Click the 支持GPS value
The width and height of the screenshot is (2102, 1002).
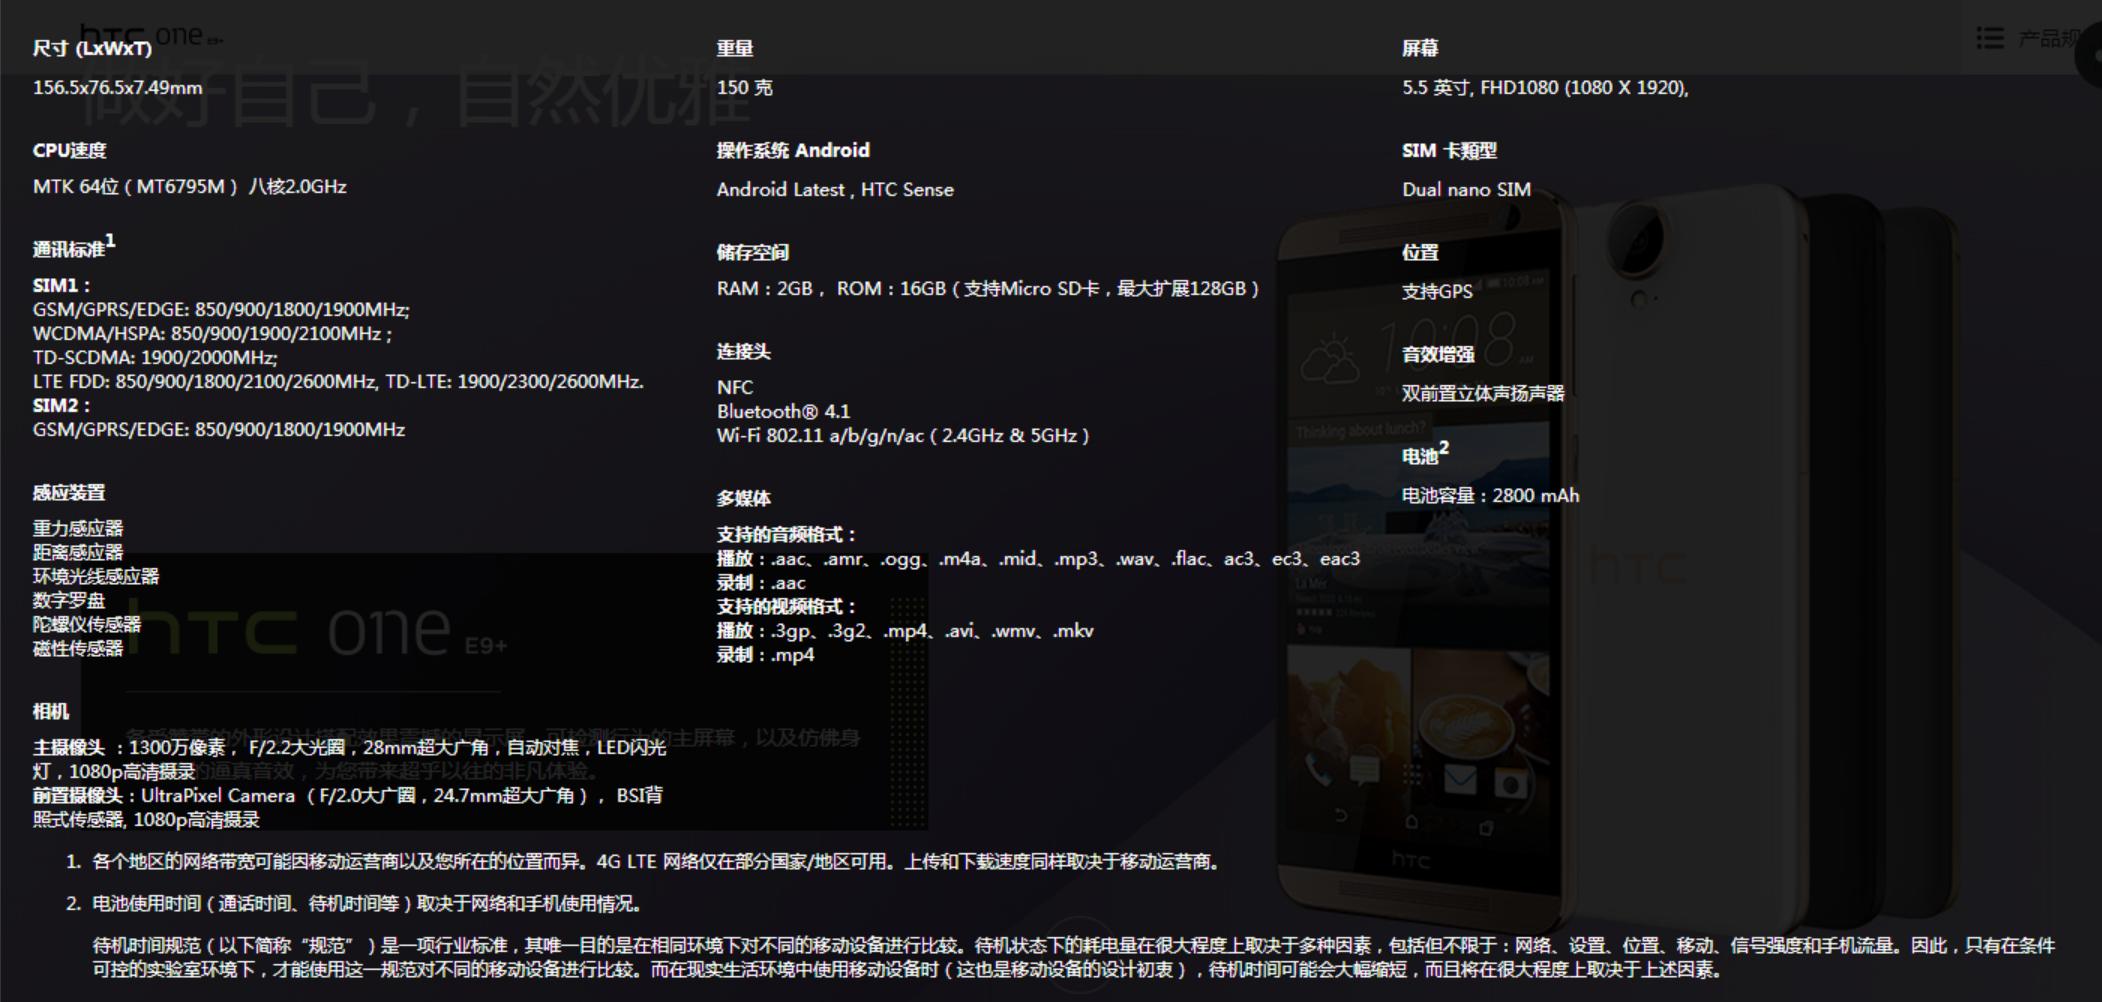point(1437,291)
